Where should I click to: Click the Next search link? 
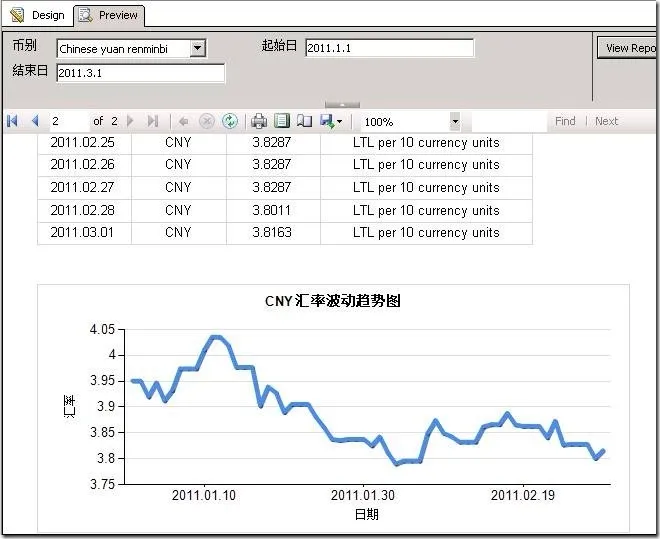(x=606, y=121)
